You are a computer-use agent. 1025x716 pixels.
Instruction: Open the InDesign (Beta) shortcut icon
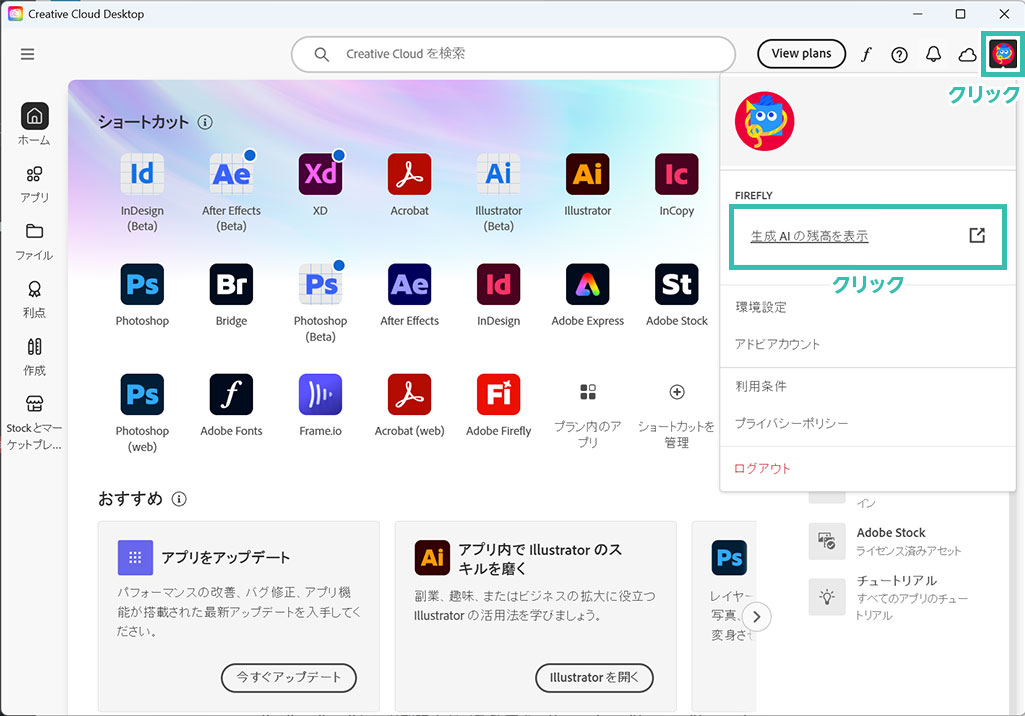pyautogui.click(x=142, y=174)
